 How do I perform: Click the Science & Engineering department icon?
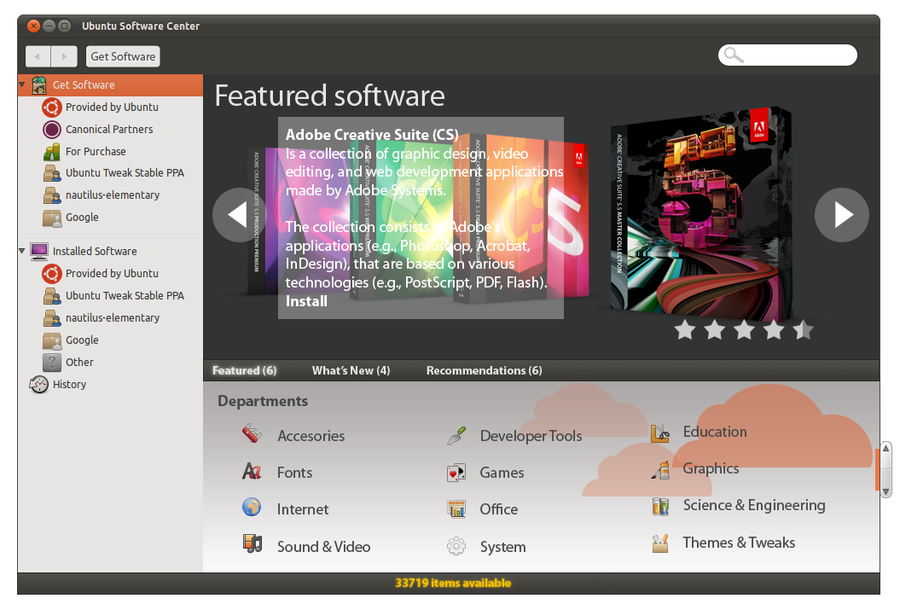661,506
